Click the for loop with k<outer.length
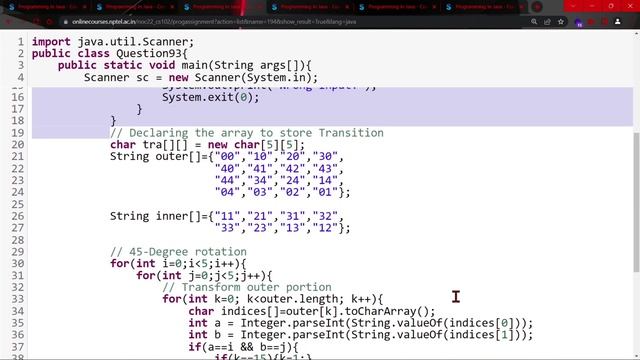This screenshot has width=640, height=360. tap(272, 299)
